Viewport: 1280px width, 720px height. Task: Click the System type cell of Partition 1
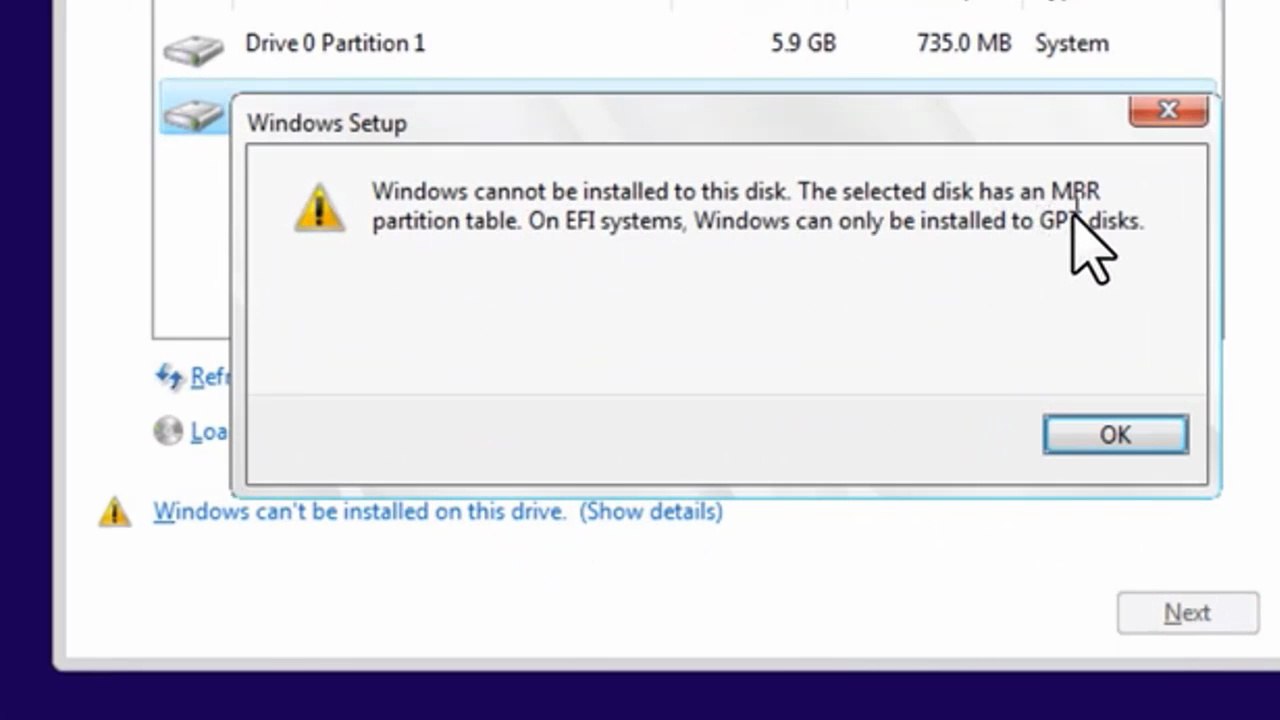pos(1071,44)
